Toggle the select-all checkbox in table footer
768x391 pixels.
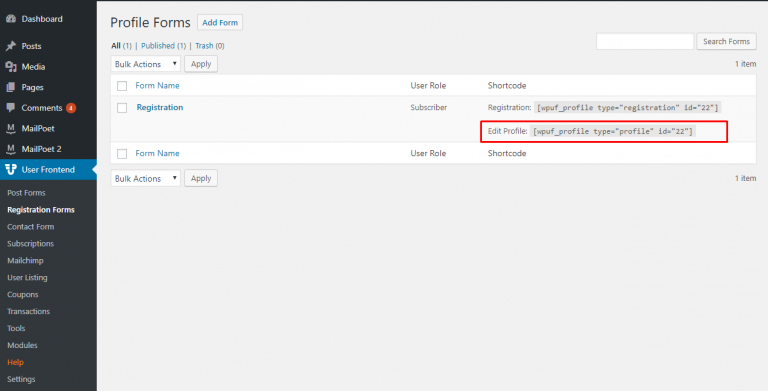pos(122,154)
